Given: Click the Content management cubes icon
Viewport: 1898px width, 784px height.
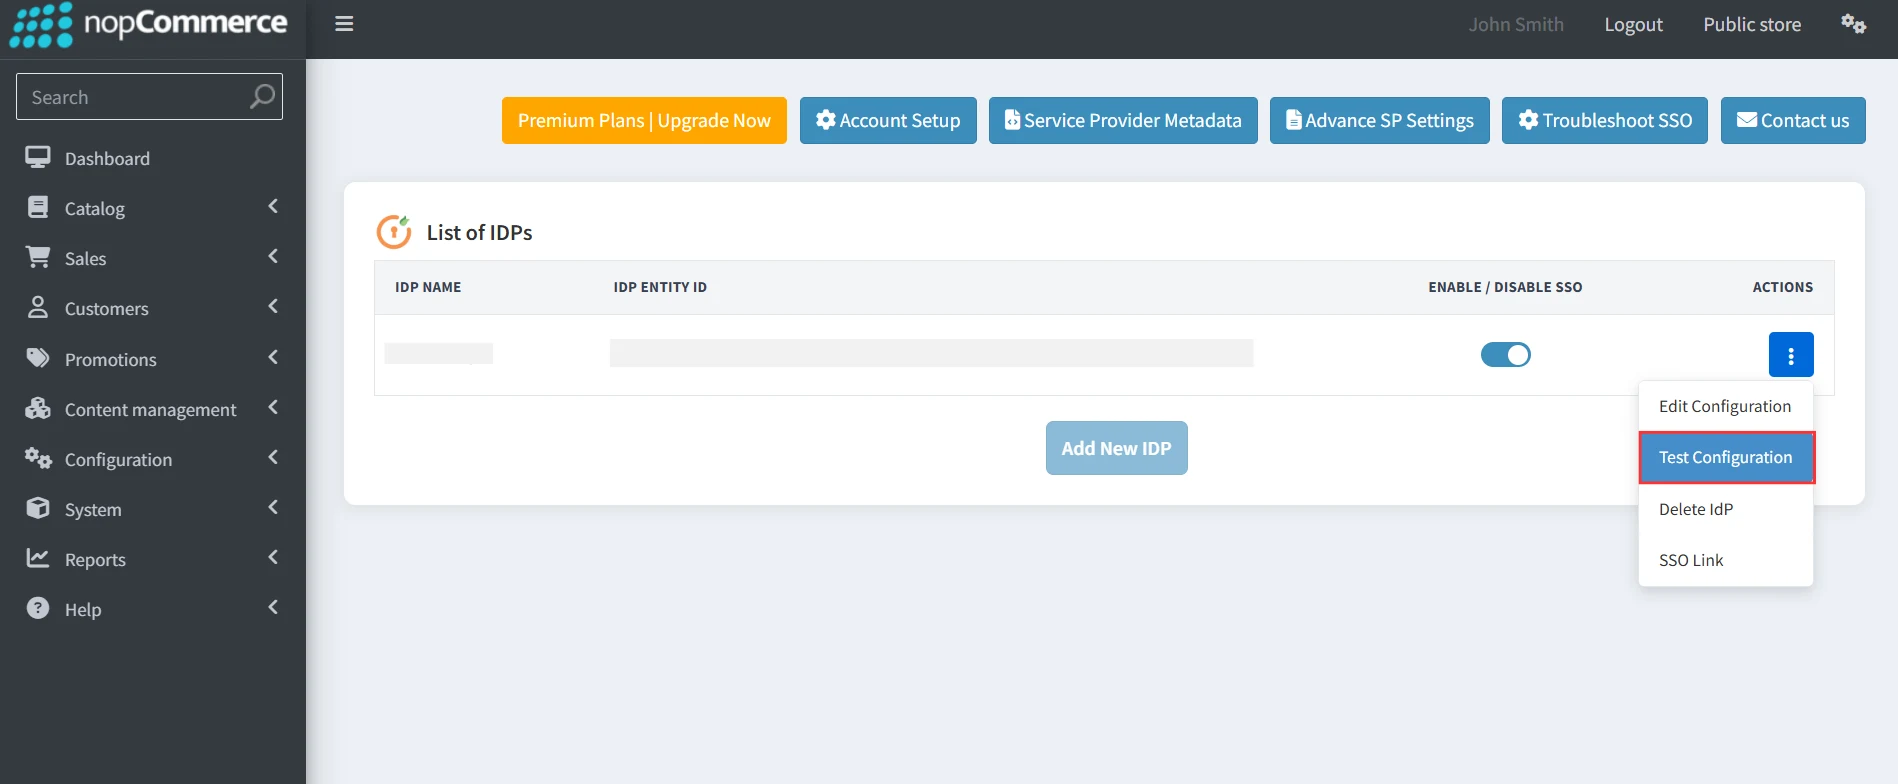Looking at the screenshot, I should (38, 408).
